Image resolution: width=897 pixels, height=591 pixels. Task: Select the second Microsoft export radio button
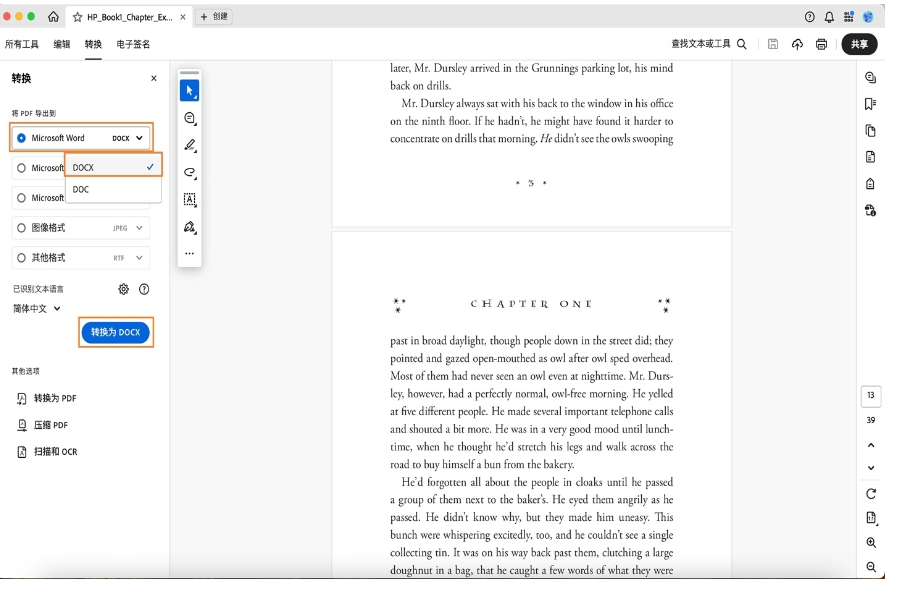pos(22,168)
